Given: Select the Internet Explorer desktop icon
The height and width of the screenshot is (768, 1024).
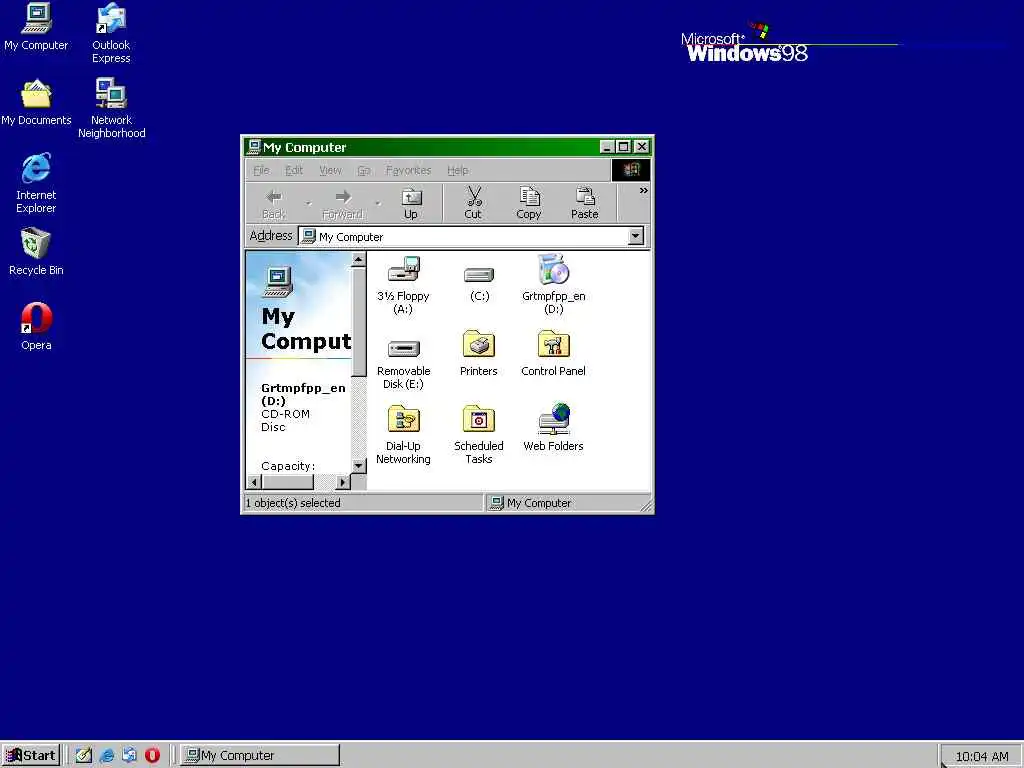Looking at the screenshot, I should pyautogui.click(x=36, y=183).
